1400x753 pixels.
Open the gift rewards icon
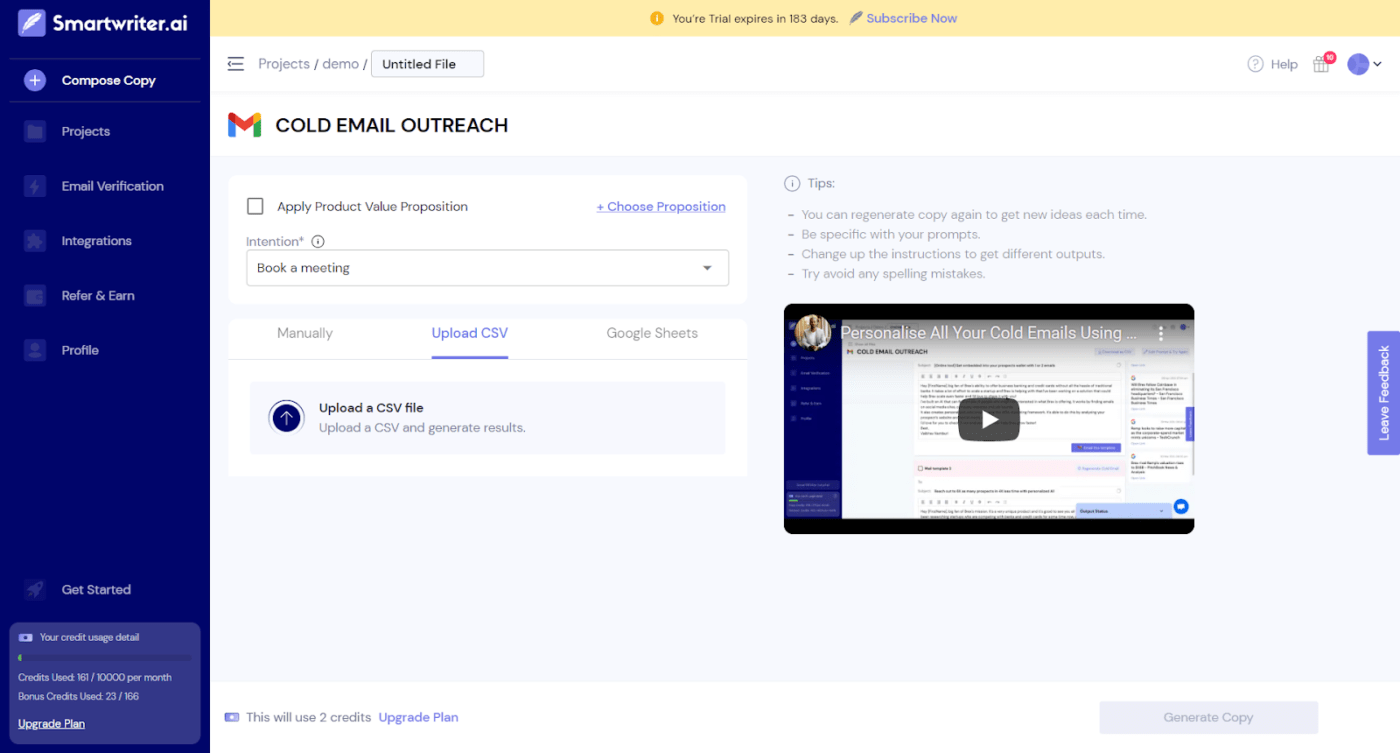pos(1322,64)
